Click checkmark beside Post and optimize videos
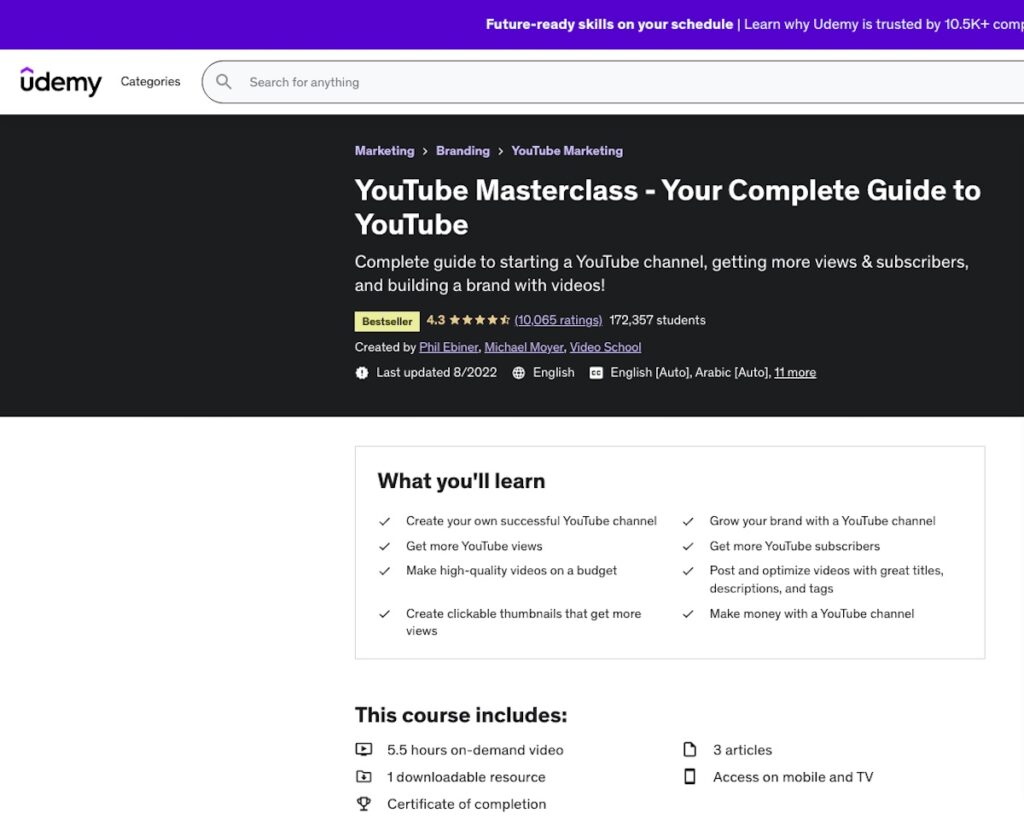This screenshot has width=1024, height=825. pos(688,571)
